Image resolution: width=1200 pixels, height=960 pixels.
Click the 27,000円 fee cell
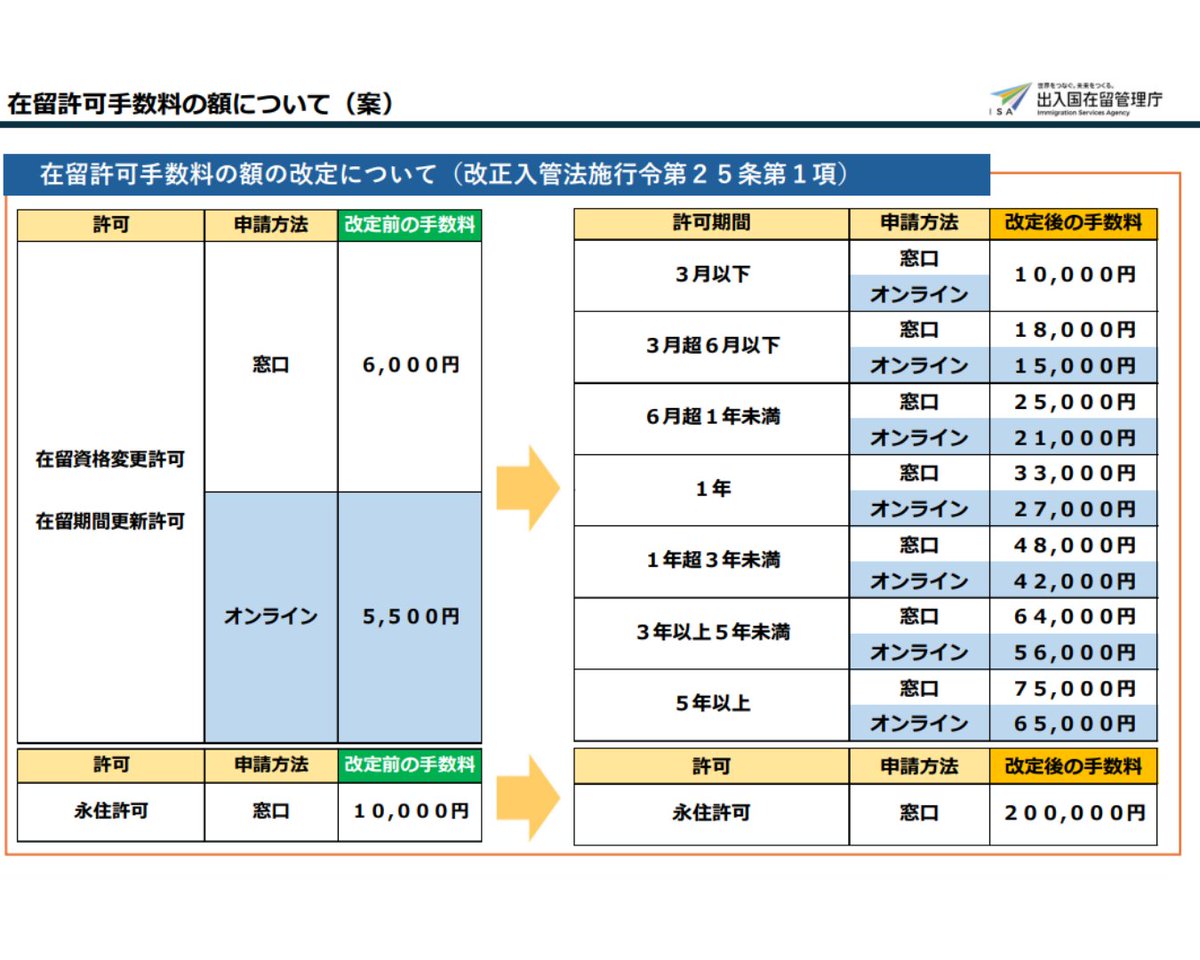pyautogui.click(x=1074, y=508)
